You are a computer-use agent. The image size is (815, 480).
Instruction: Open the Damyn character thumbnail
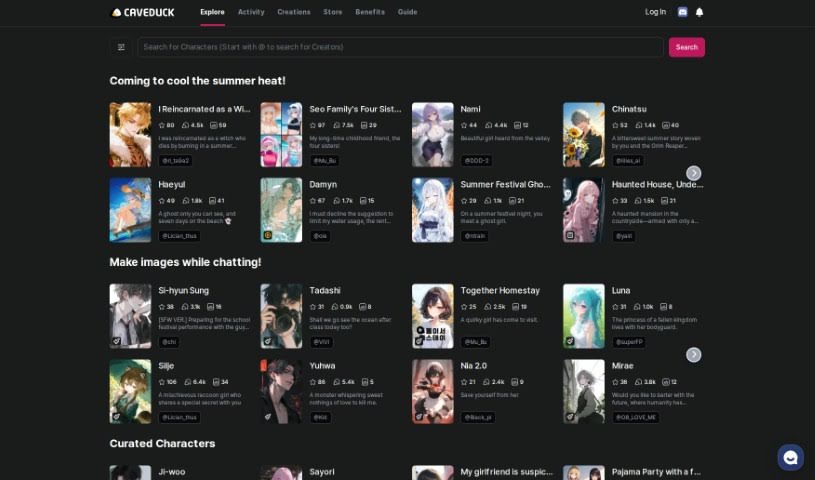click(281, 210)
